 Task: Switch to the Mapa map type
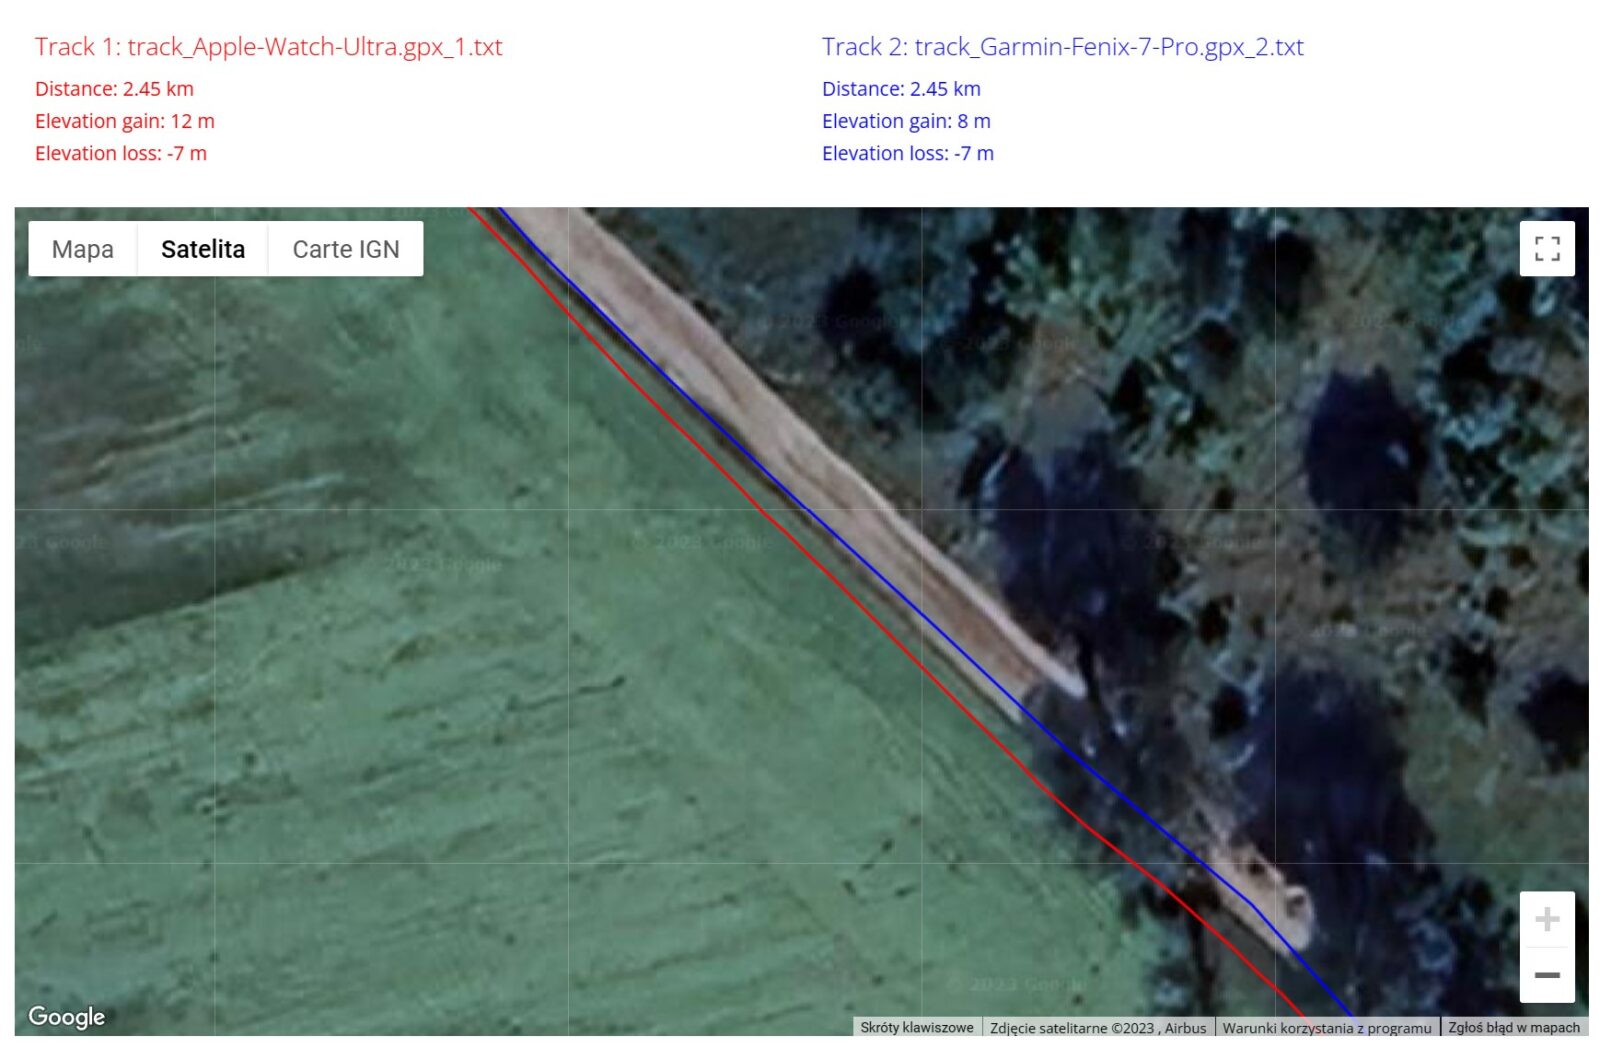pos(83,249)
